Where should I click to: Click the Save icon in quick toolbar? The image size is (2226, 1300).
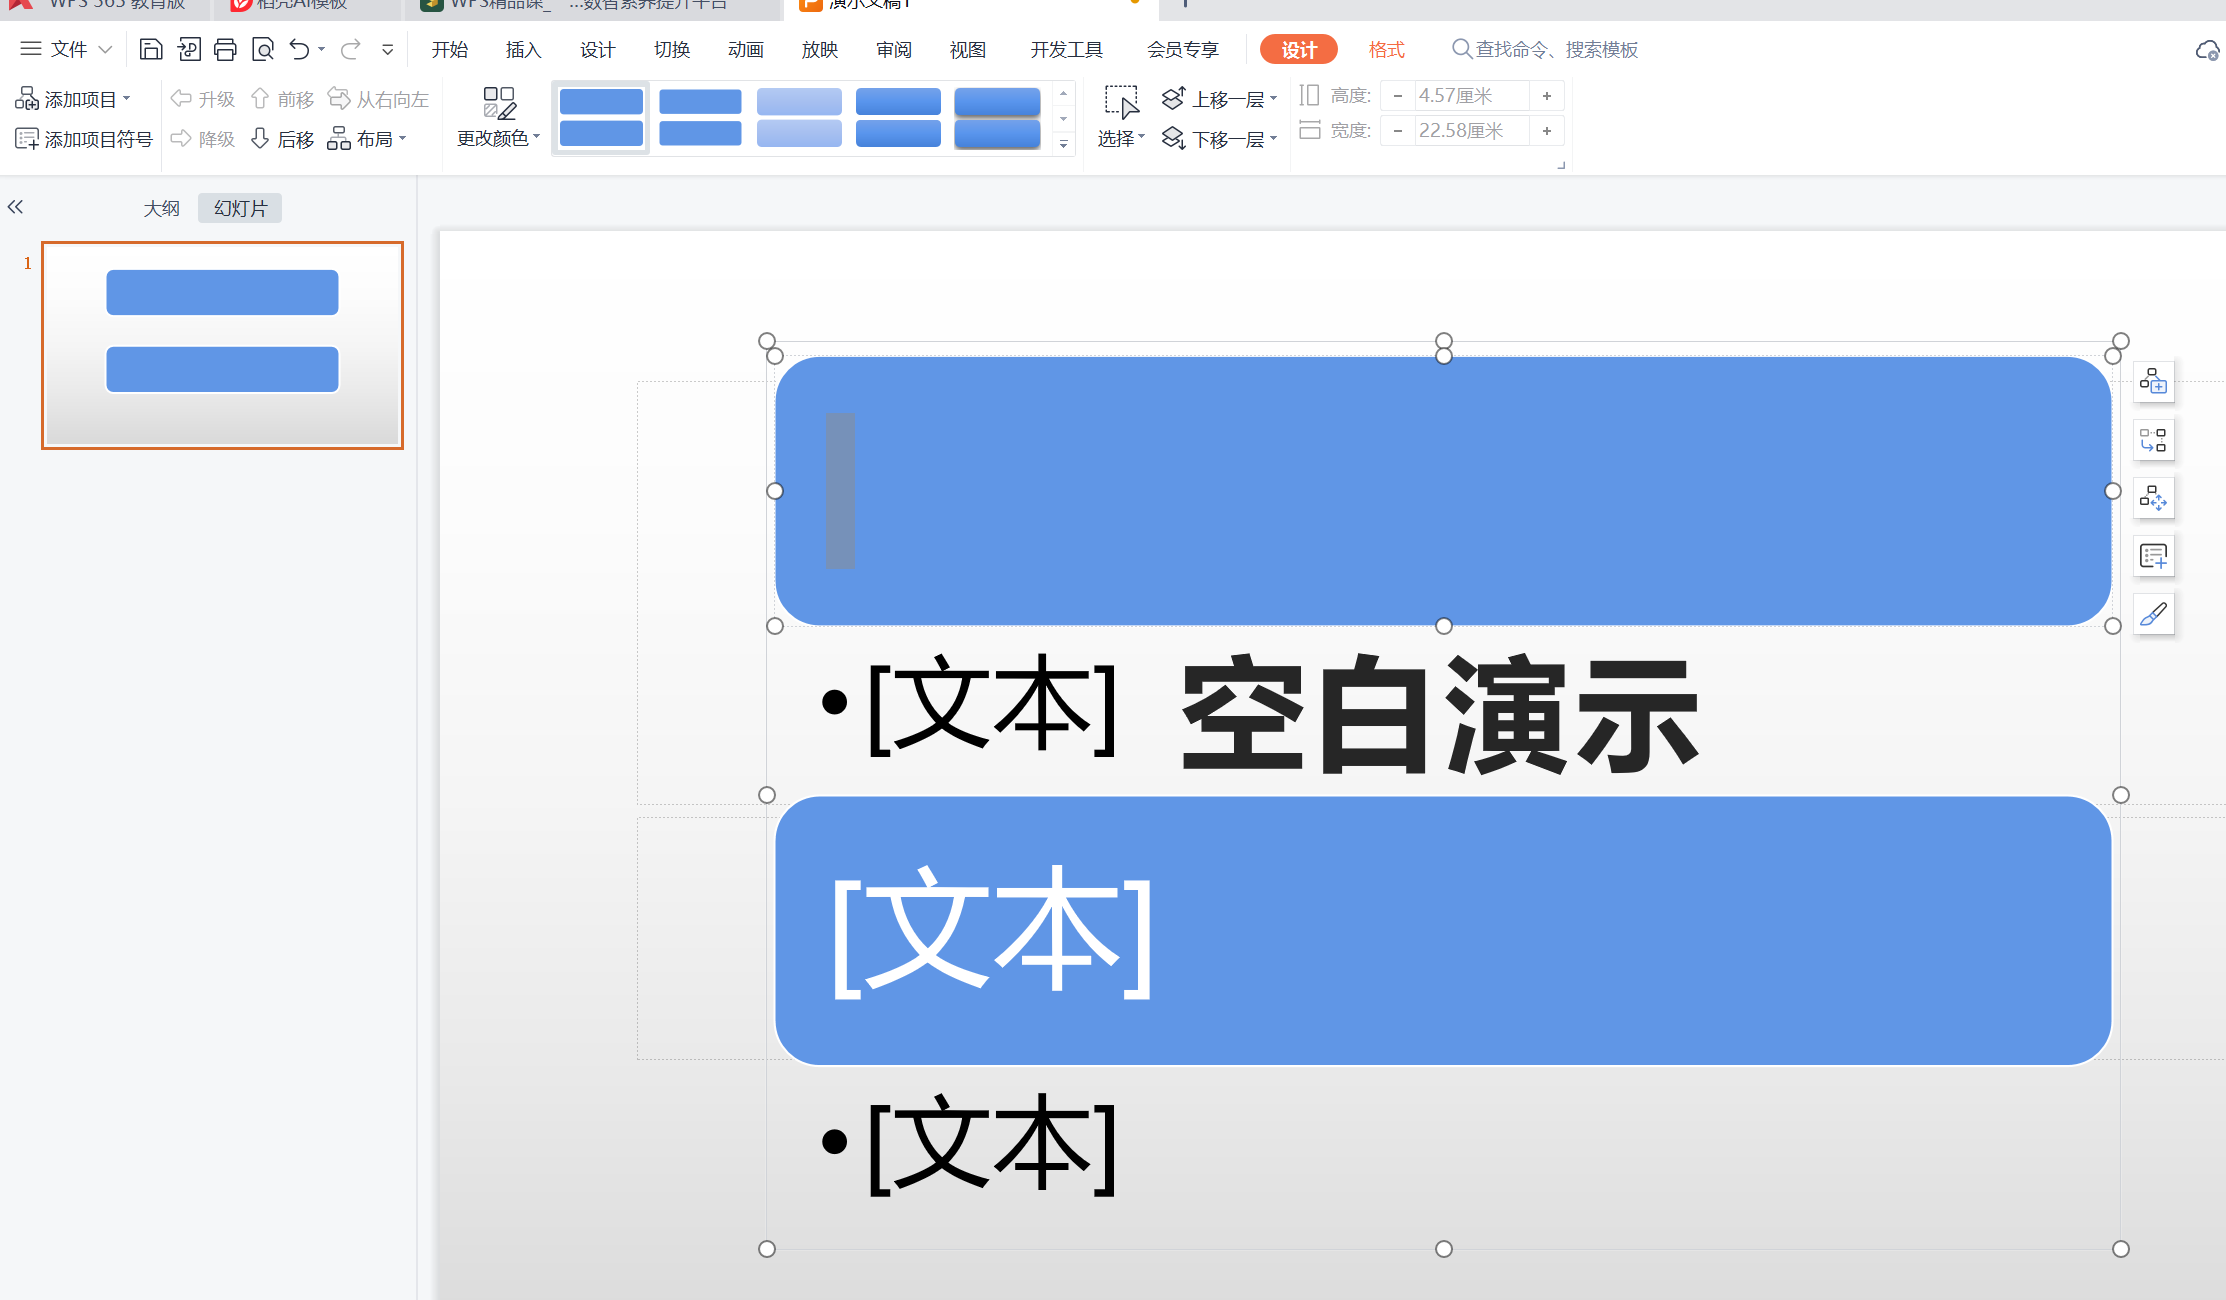[150, 49]
